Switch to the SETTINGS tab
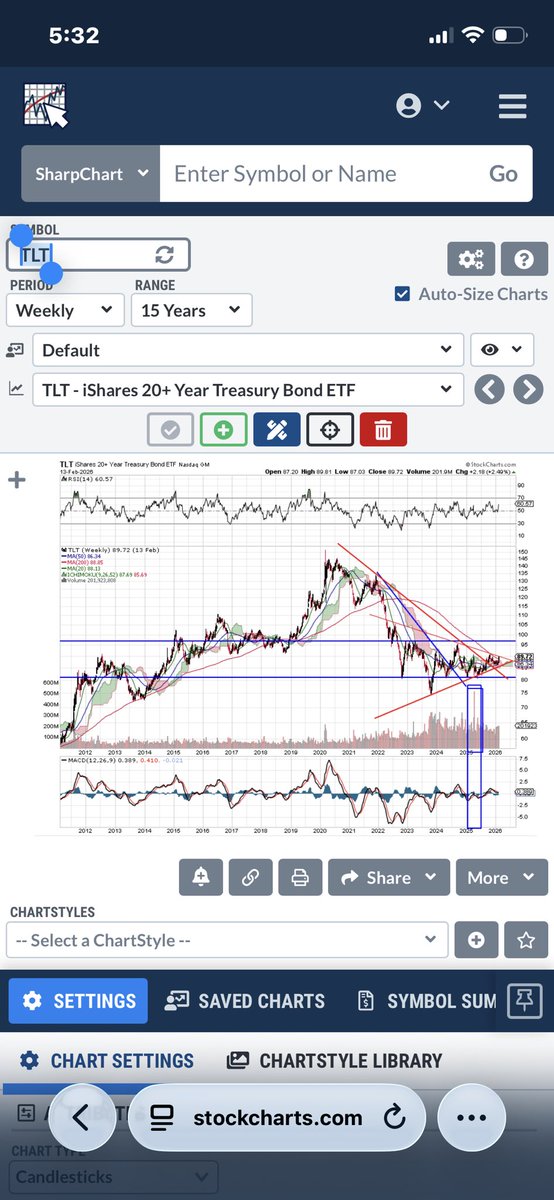 click(x=78, y=1000)
